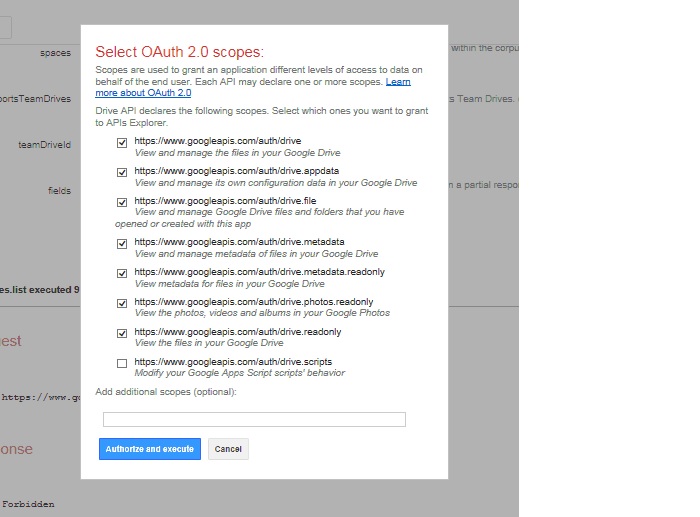Image resolution: width=700 pixels, height=517 pixels.
Task: Click the 'Forbidden' response text in background
Action: [28, 504]
